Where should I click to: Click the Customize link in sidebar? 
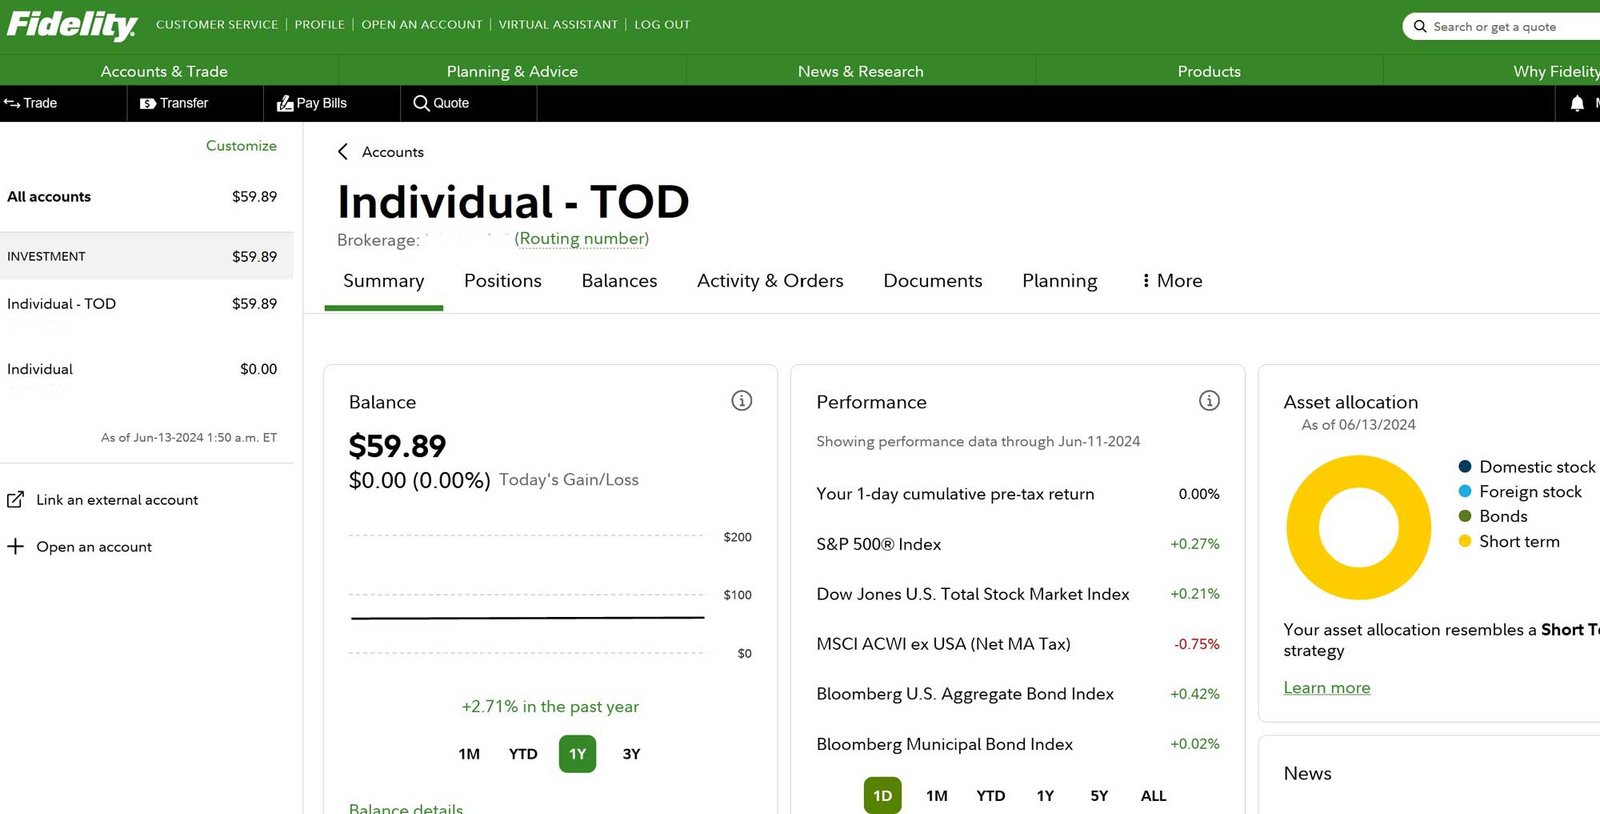[x=241, y=146]
